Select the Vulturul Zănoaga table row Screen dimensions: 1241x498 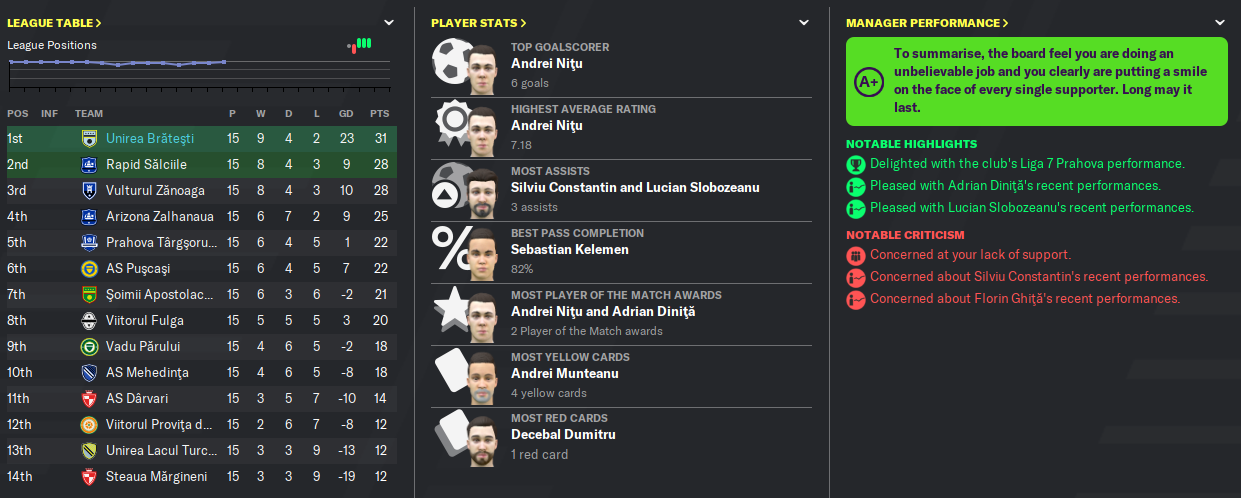tap(201, 190)
